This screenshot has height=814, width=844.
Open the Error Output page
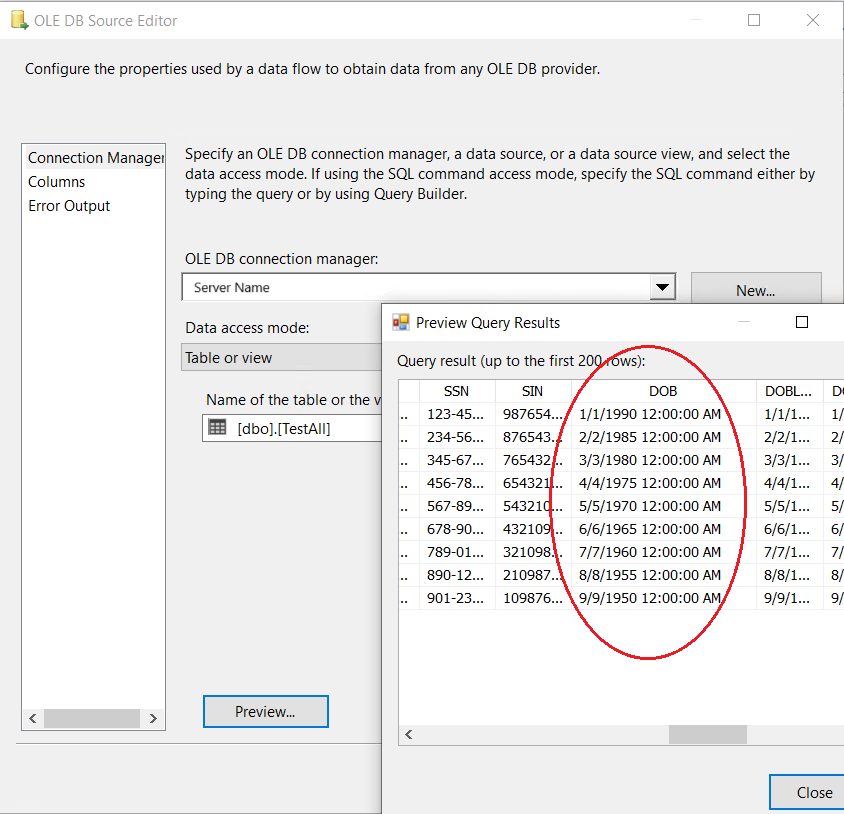(x=69, y=206)
